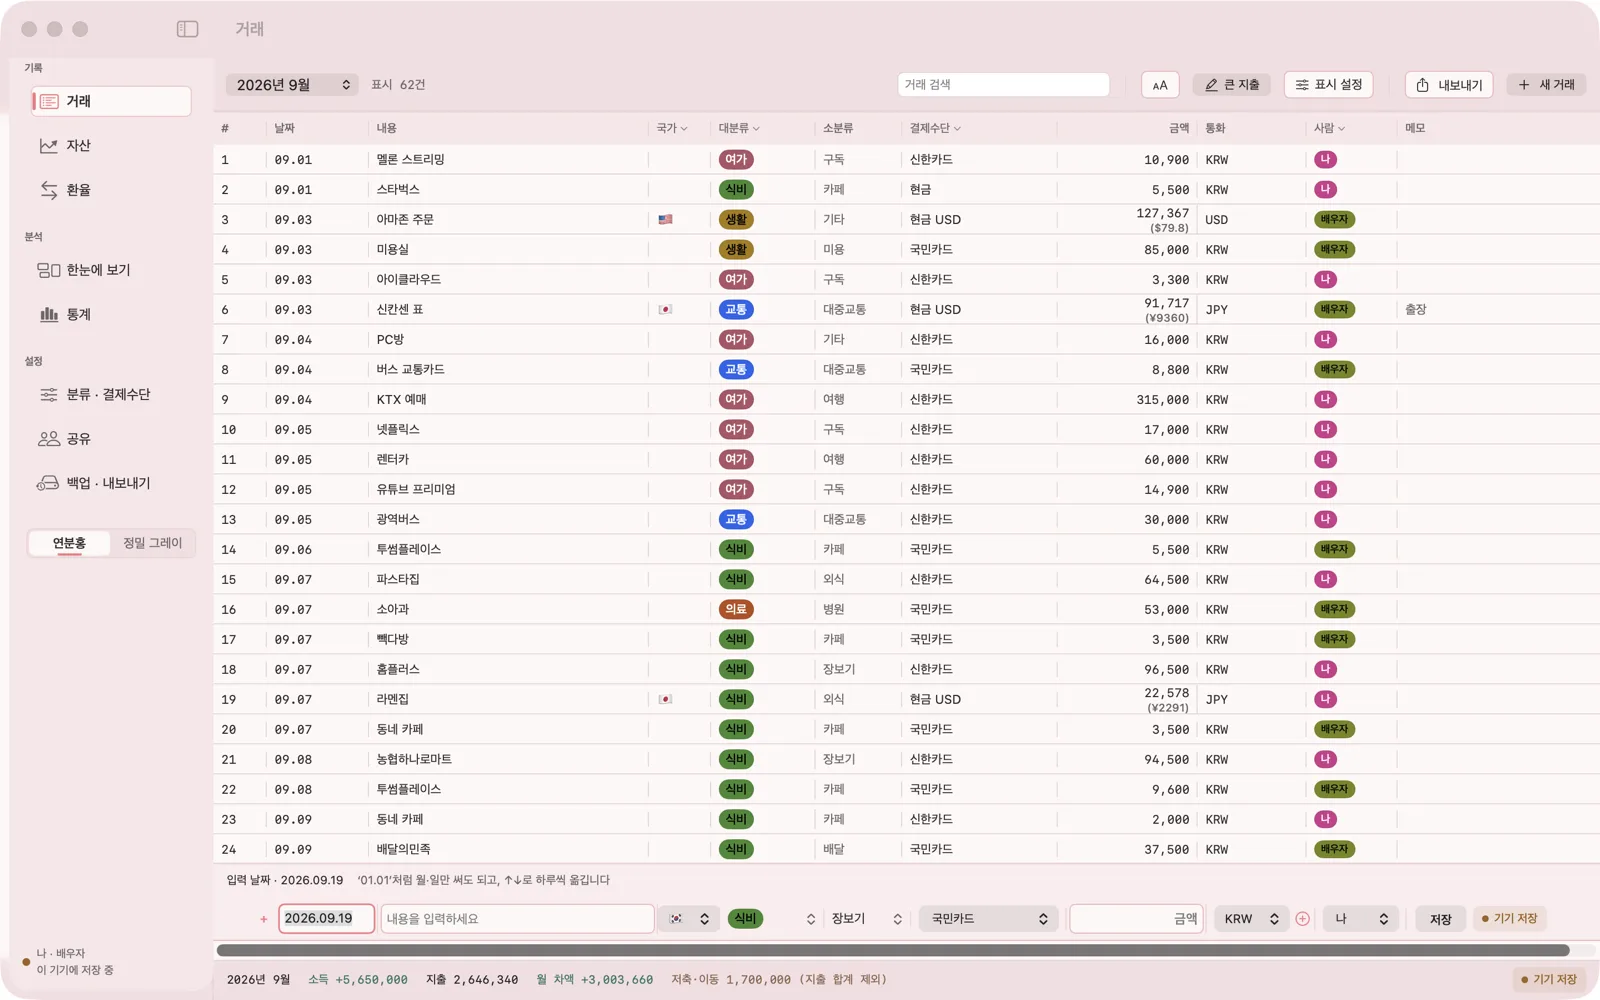Click the 내용 column header
Image resolution: width=1600 pixels, height=1000 pixels.
387,128
